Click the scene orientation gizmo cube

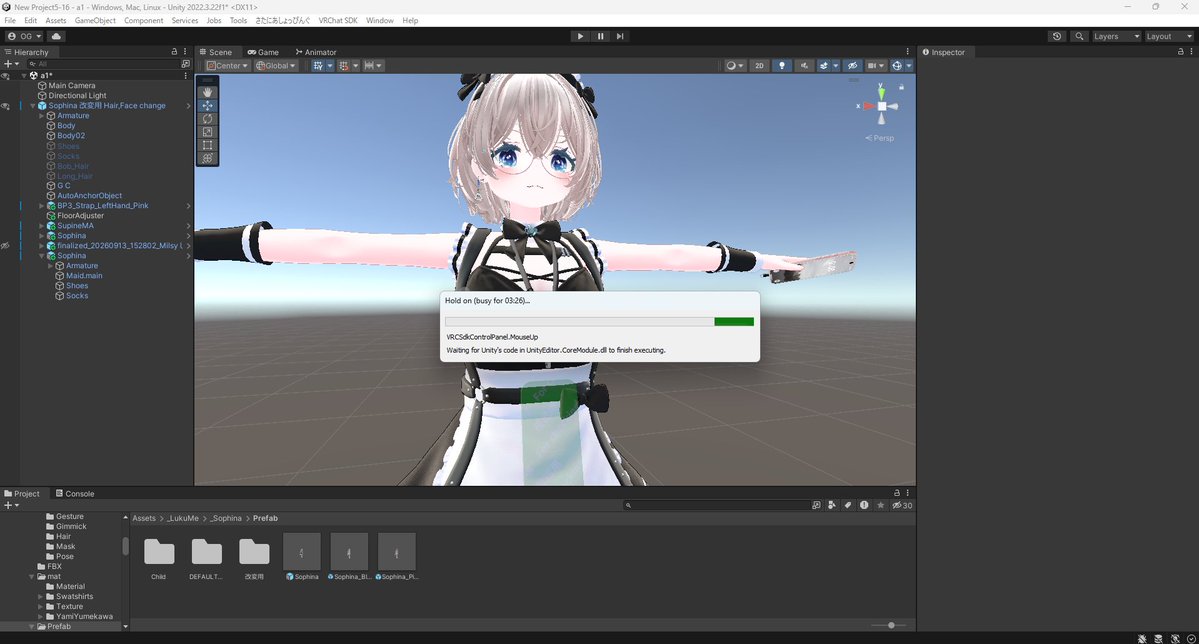click(x=882, y=106)
